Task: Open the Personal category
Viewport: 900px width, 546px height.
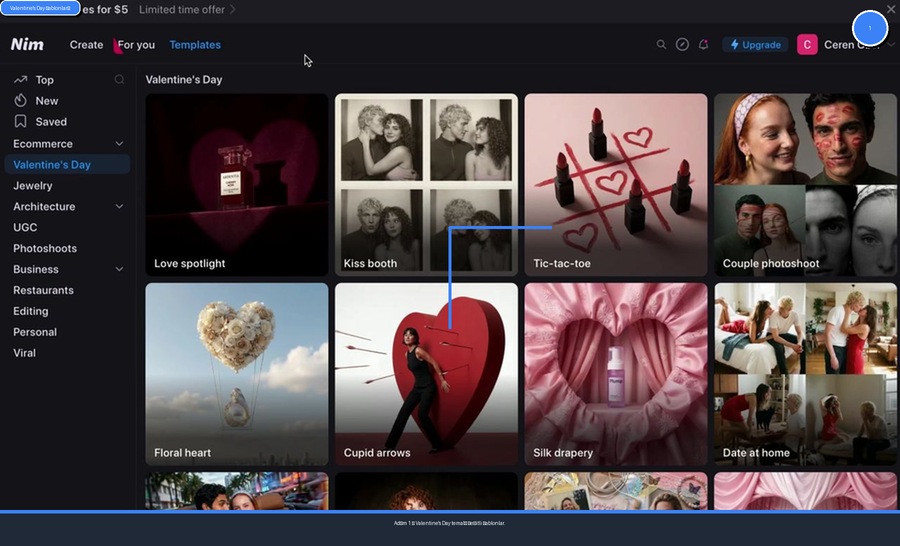Action: click(x=35, y=332)
